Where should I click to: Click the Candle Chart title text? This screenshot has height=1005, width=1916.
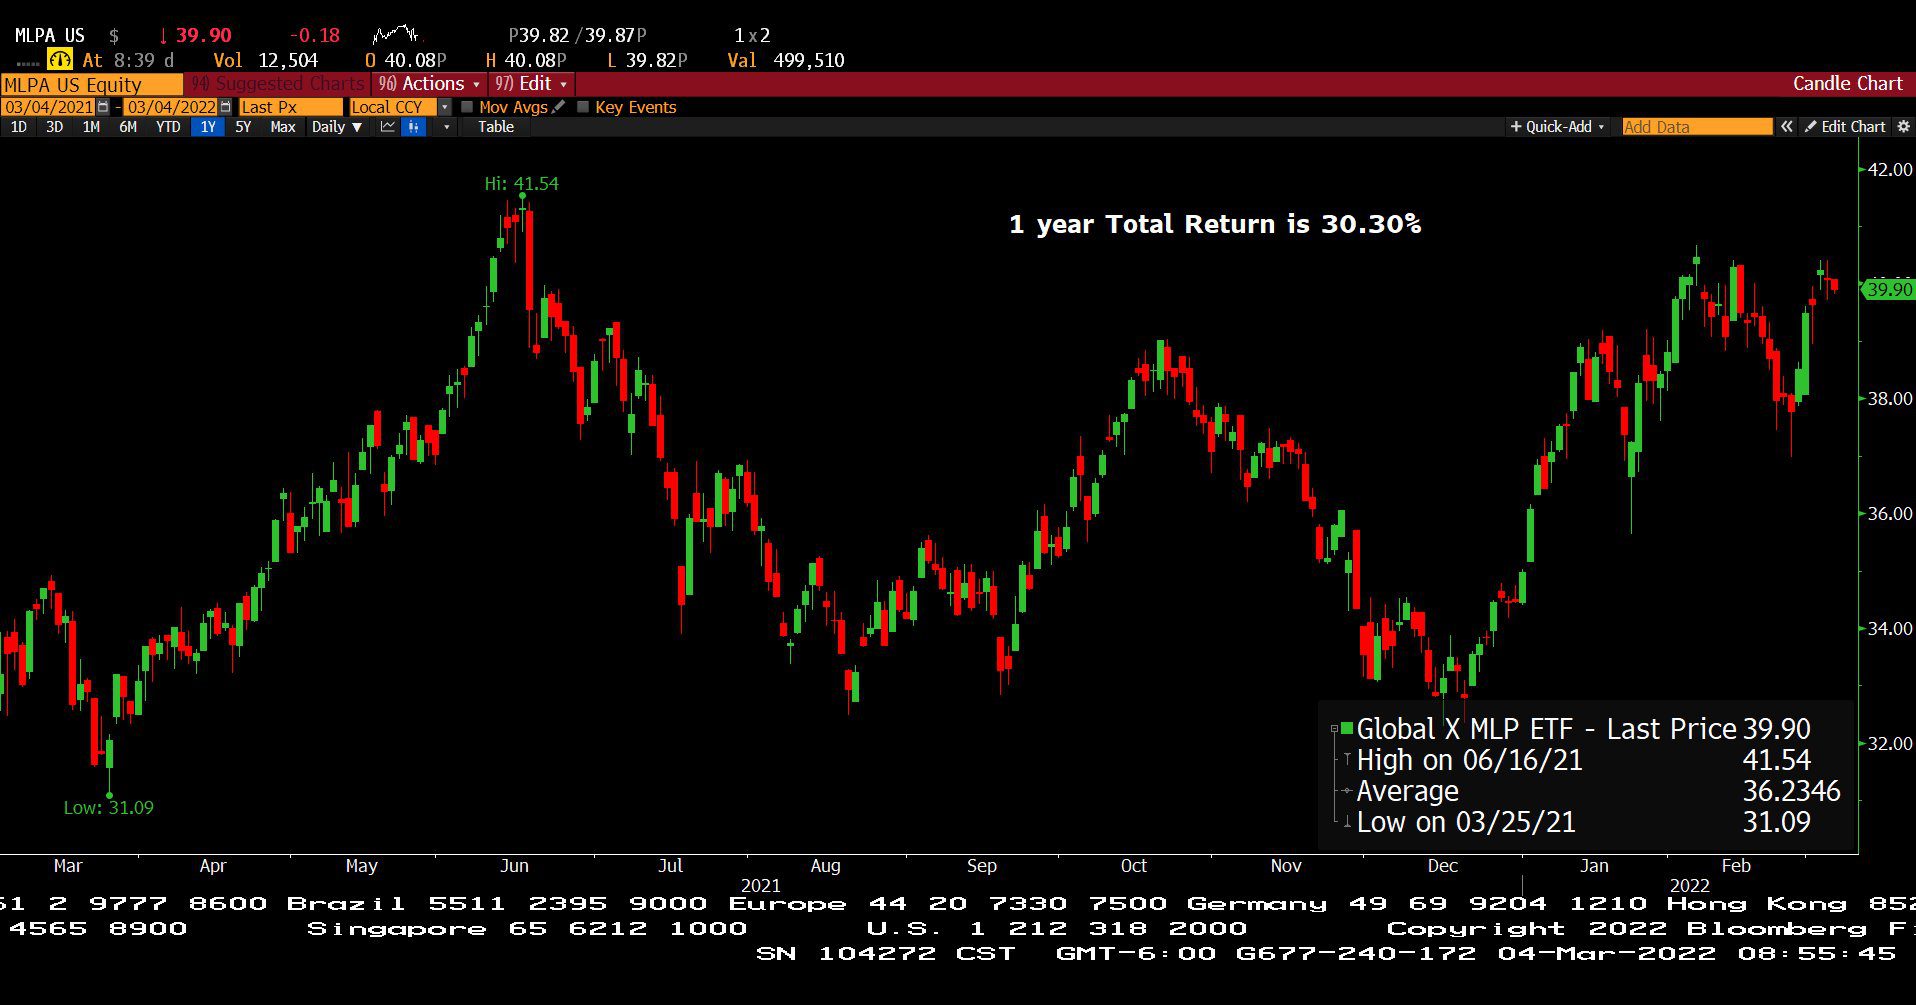pyautogui.click(x=1847, y=84)
